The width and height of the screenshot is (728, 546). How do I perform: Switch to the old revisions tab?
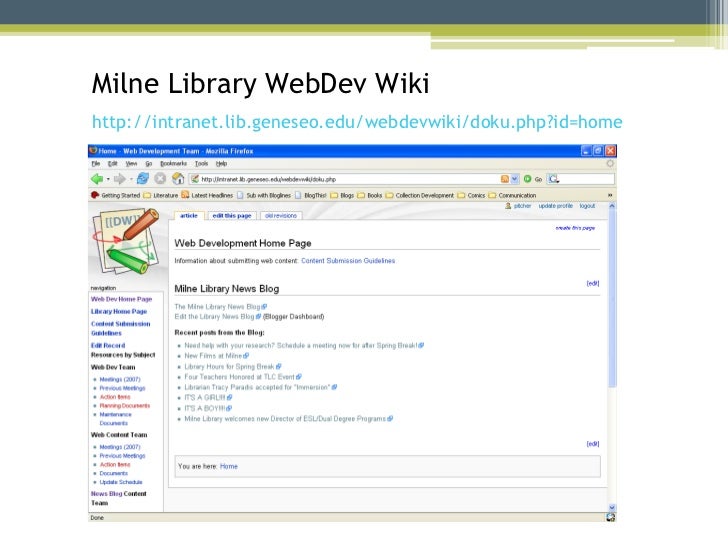click(x=281, y=215)
